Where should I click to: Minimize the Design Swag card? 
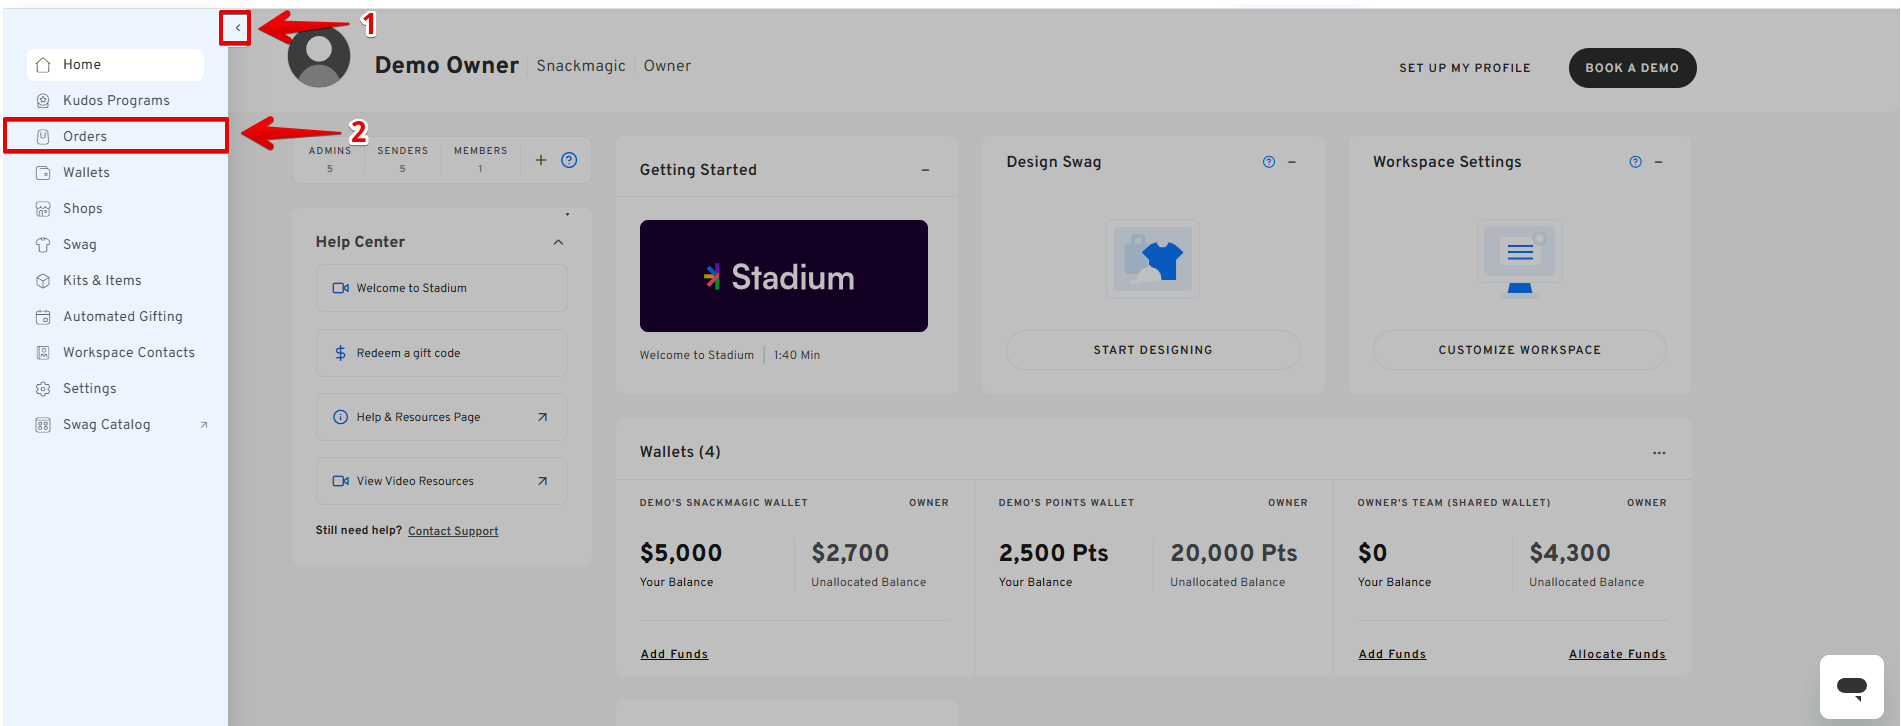tap(1292, 162)
